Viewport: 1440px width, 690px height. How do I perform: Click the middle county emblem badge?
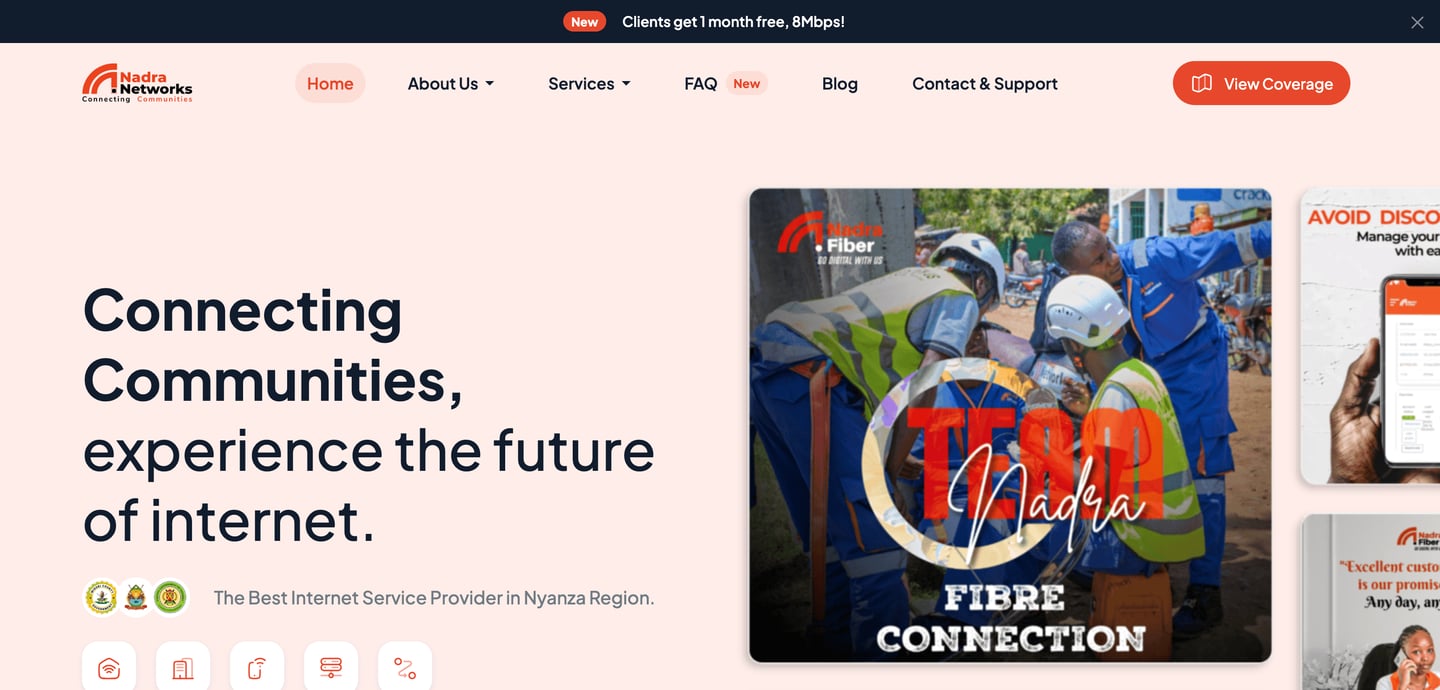click(x=136, y=598)
